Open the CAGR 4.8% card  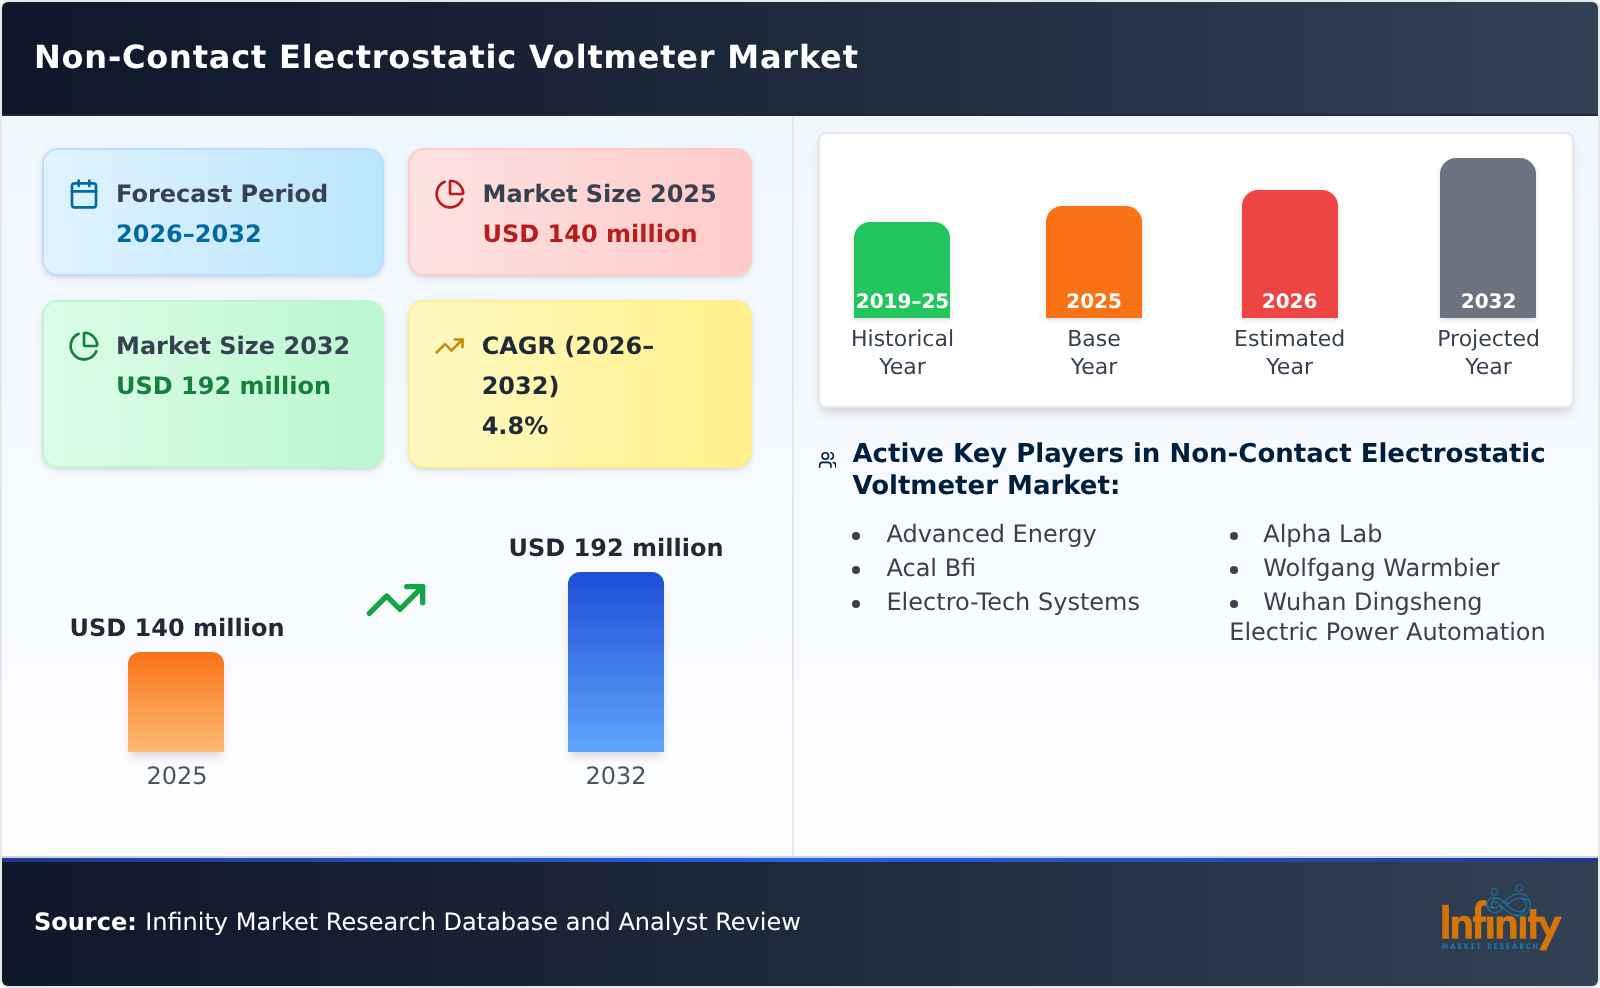click(x=580, y=384)
